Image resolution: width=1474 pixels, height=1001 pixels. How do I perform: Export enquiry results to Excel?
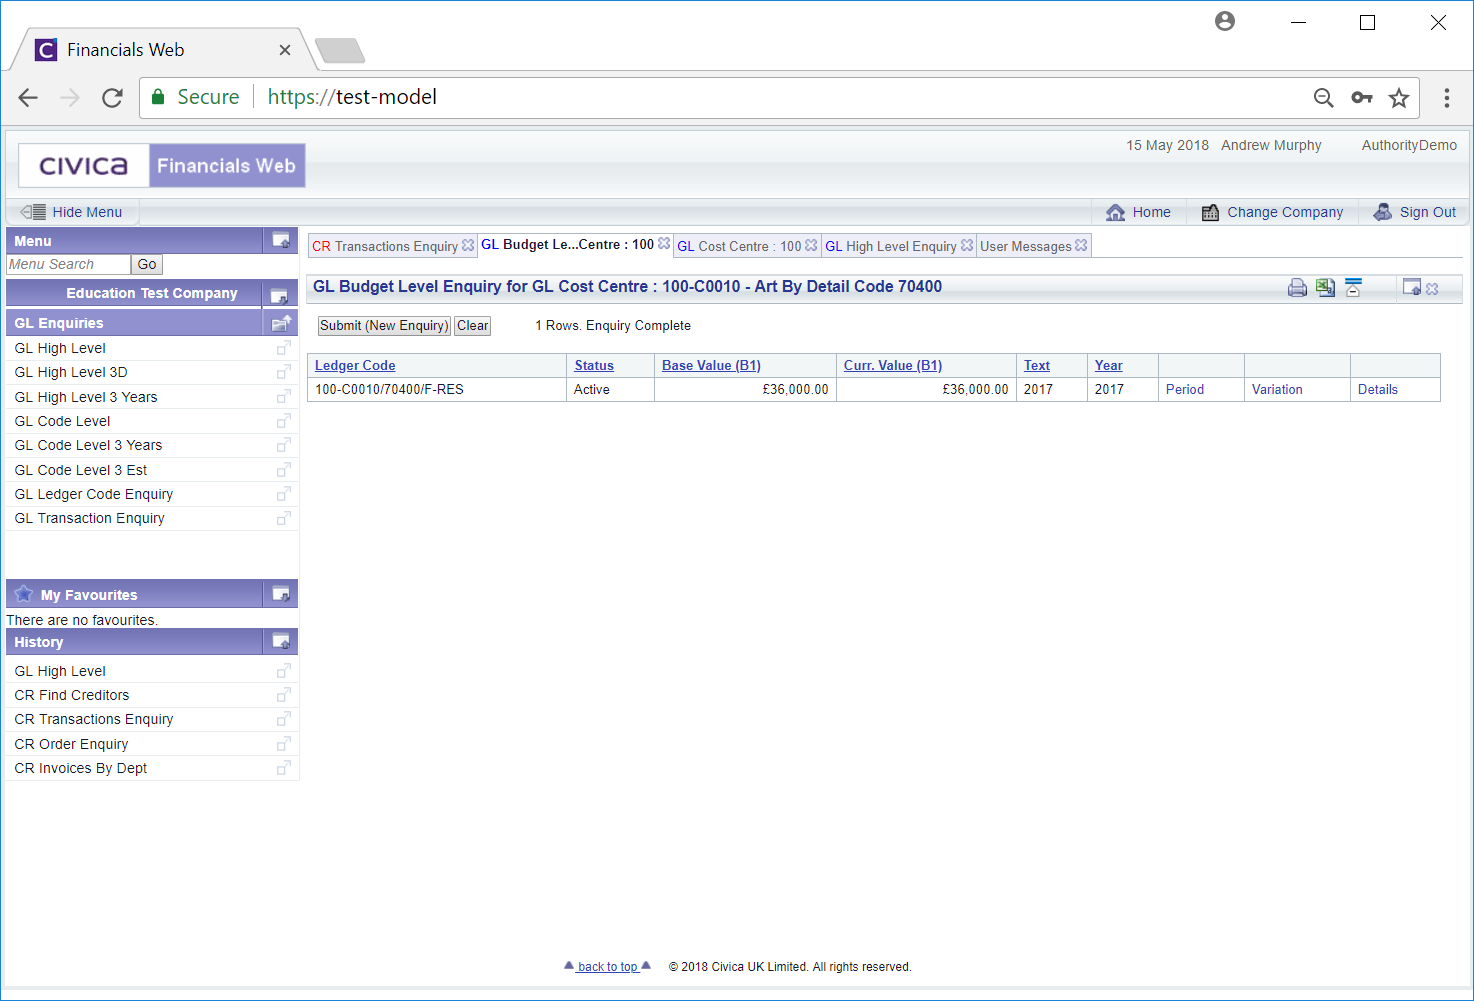1325,288
